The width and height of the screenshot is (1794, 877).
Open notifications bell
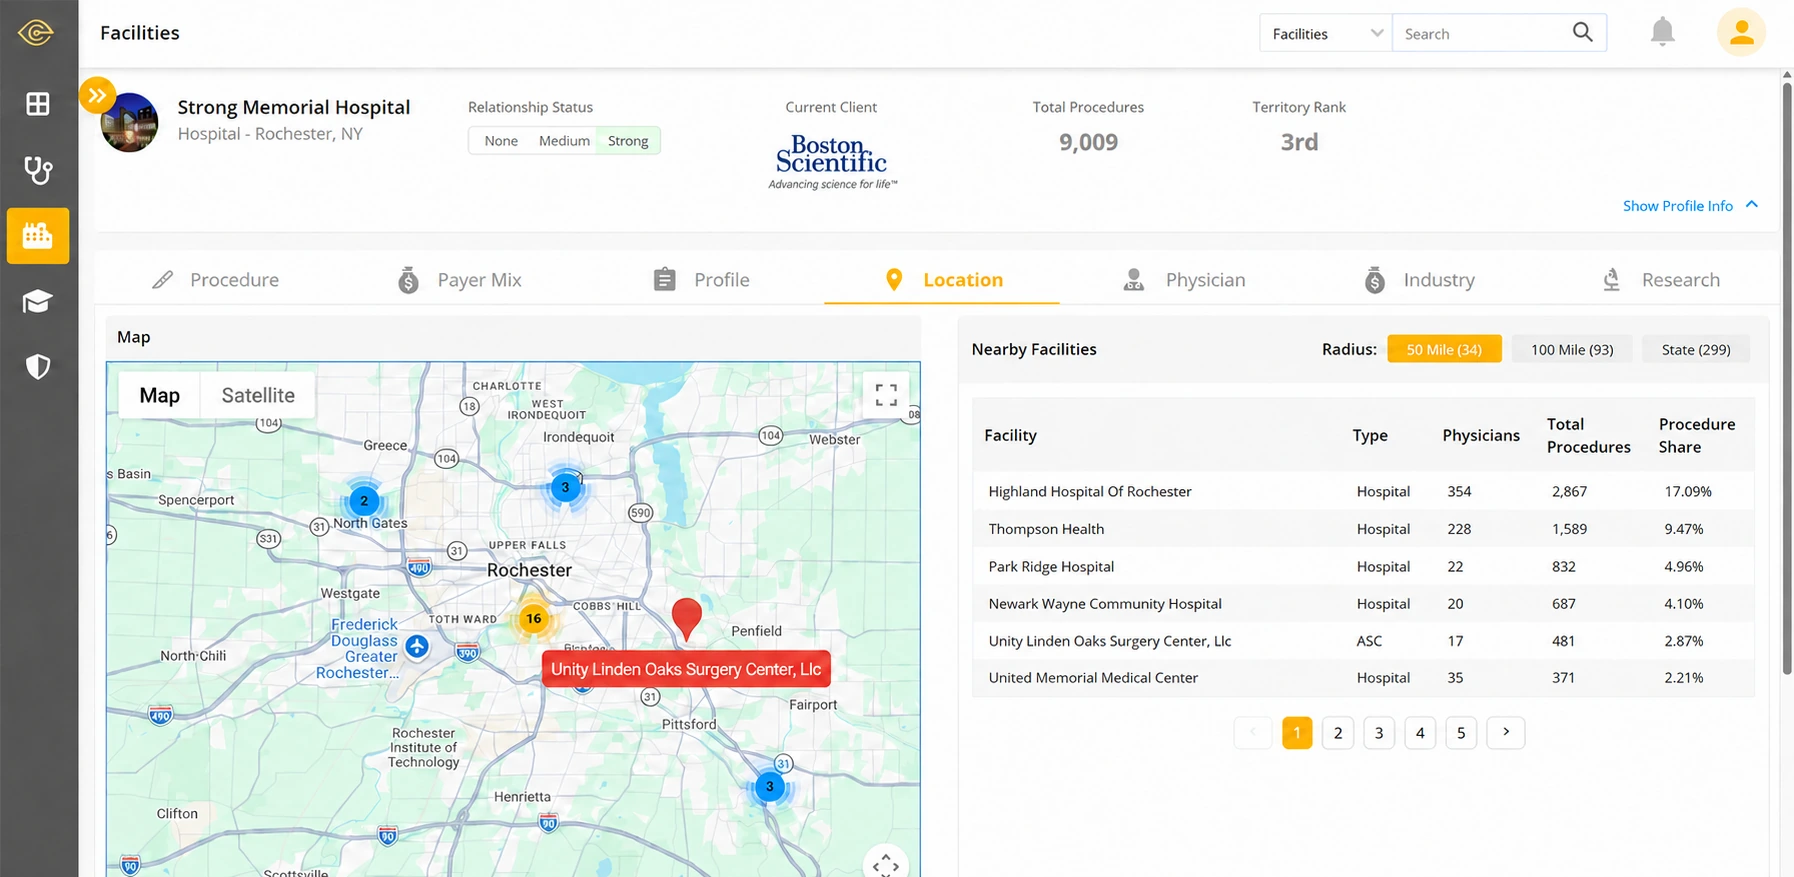pyautogui.click(x=1662, y=32)
